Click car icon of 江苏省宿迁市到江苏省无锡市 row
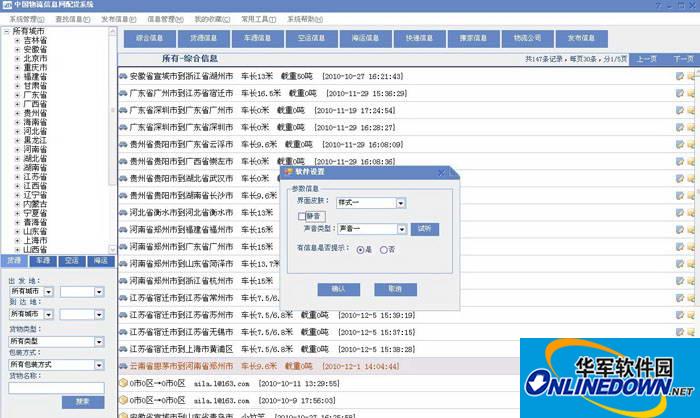Viewport: 700px width, 418px height. (123, 332)
